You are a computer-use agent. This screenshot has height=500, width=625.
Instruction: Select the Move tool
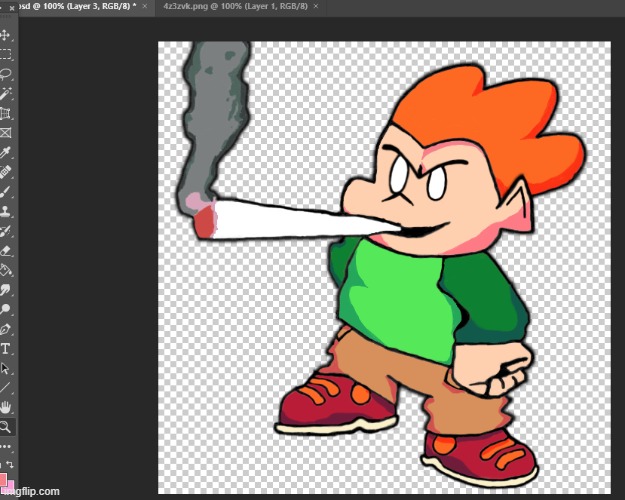(x=5, y=35)
